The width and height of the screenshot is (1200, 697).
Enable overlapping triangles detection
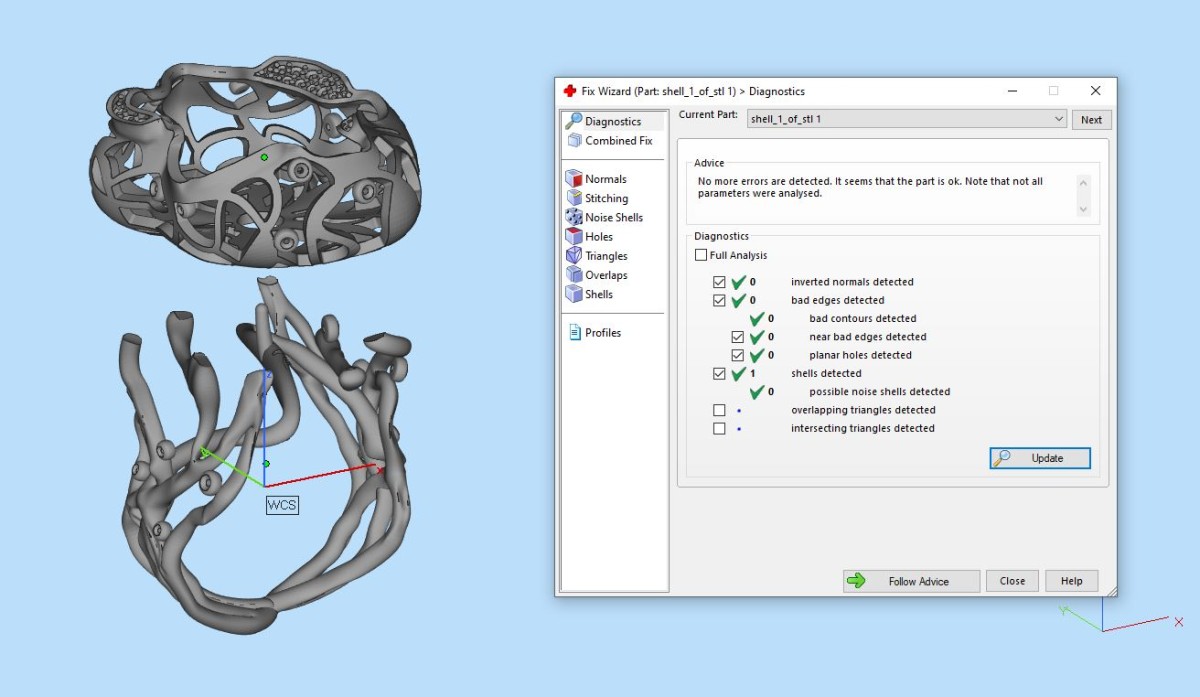[x=719, y=410]
